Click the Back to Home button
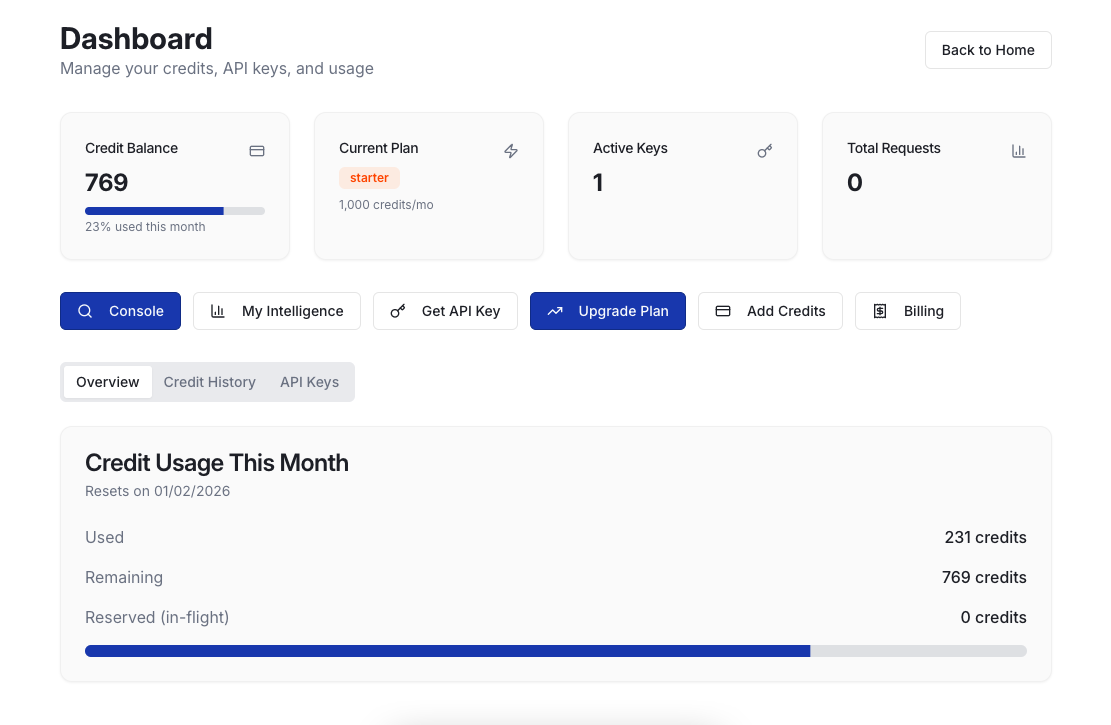Image resolution: width=1111 pixels, height=725 pixels. coord(988,50)
